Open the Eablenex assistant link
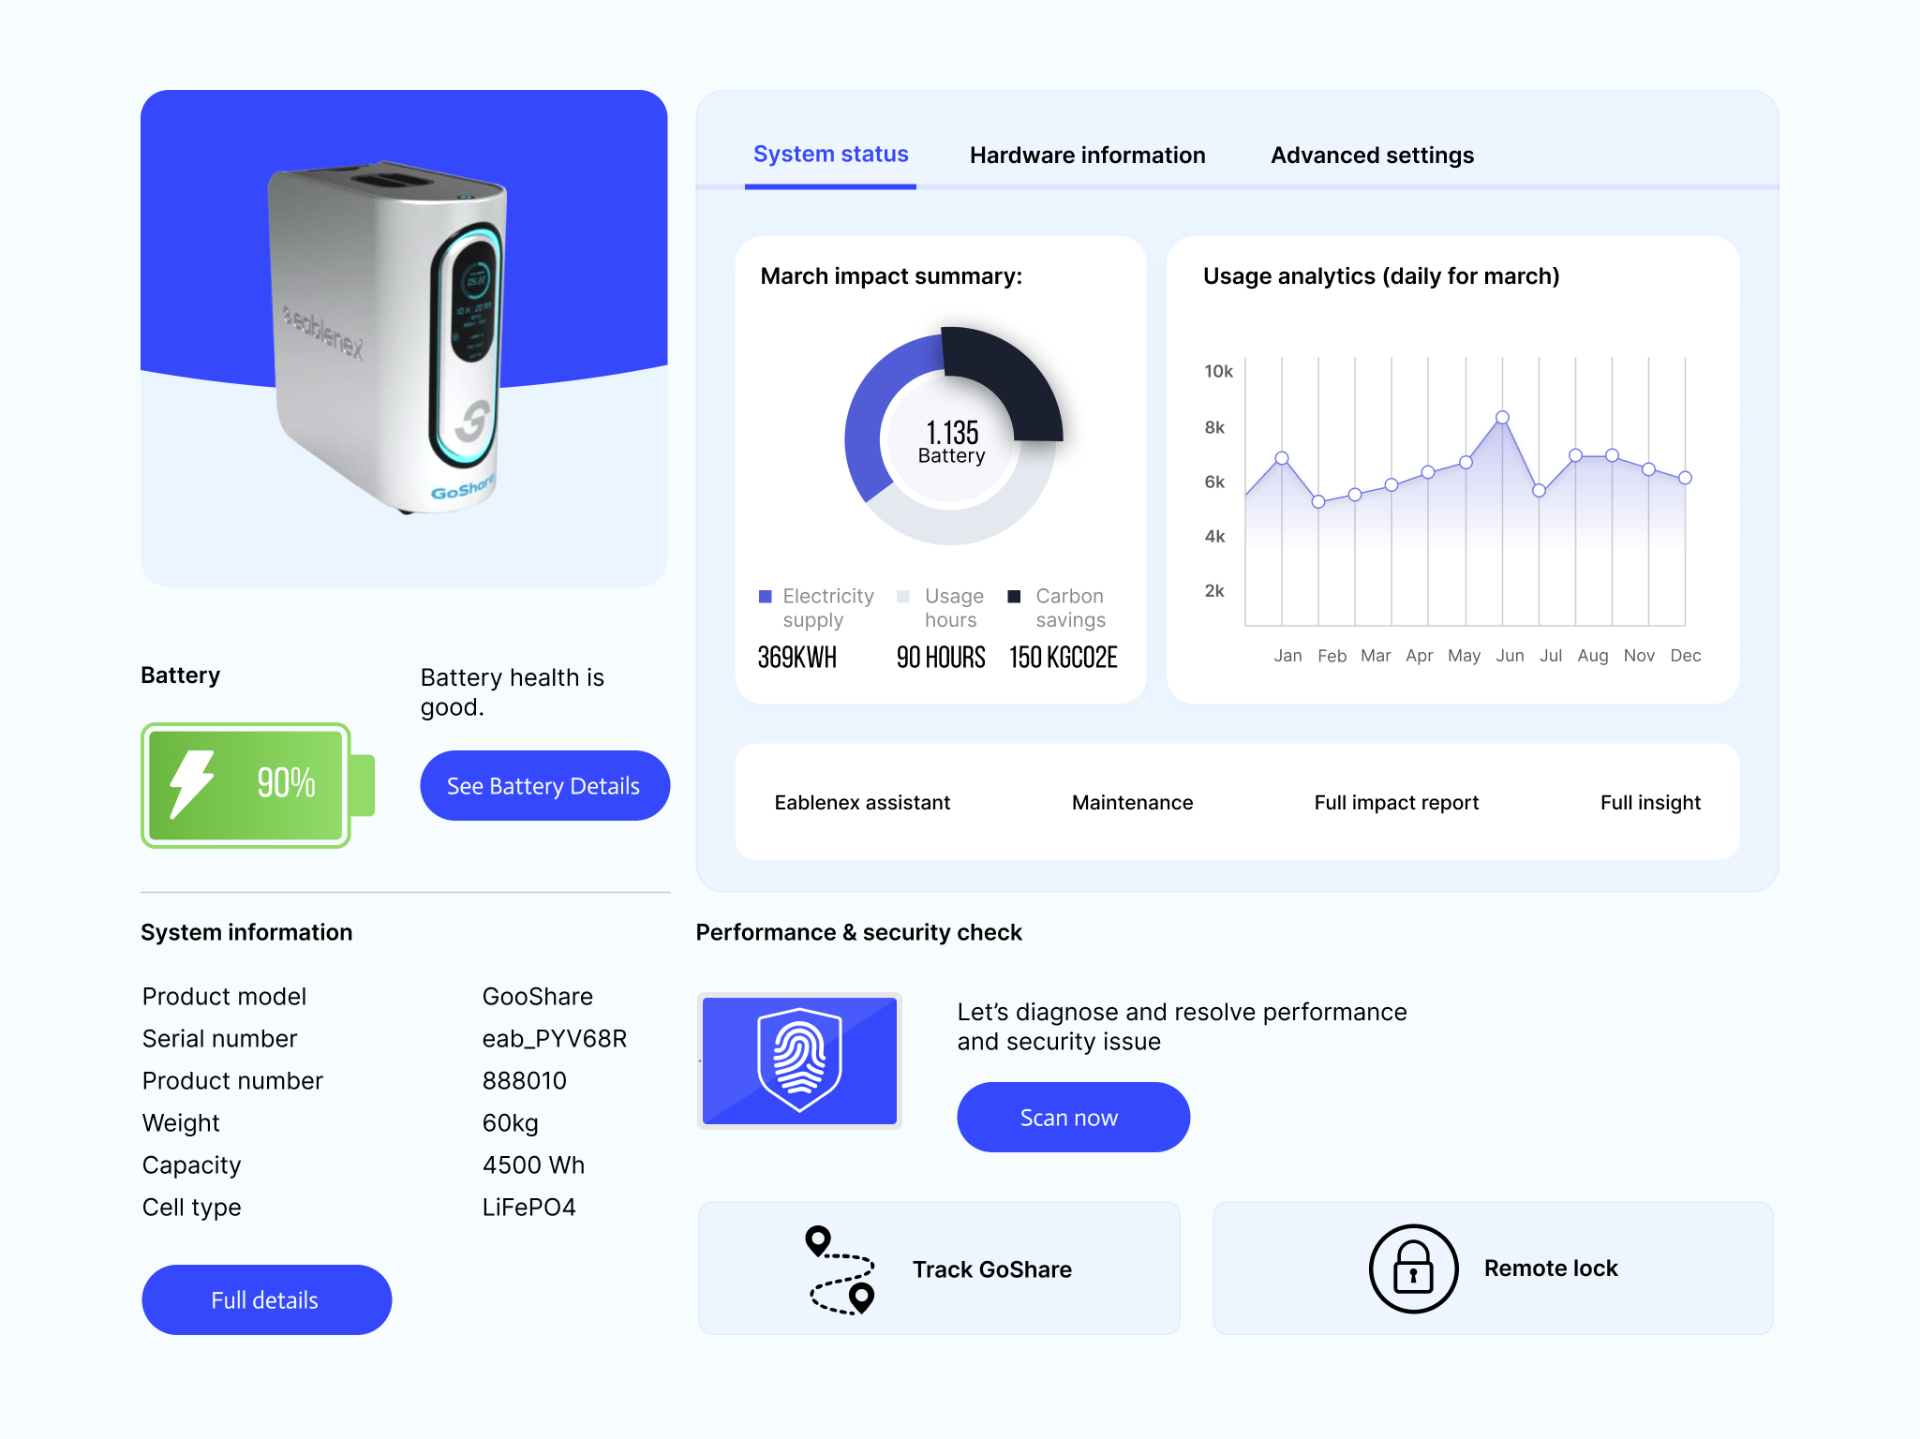 tap(861, 802)
